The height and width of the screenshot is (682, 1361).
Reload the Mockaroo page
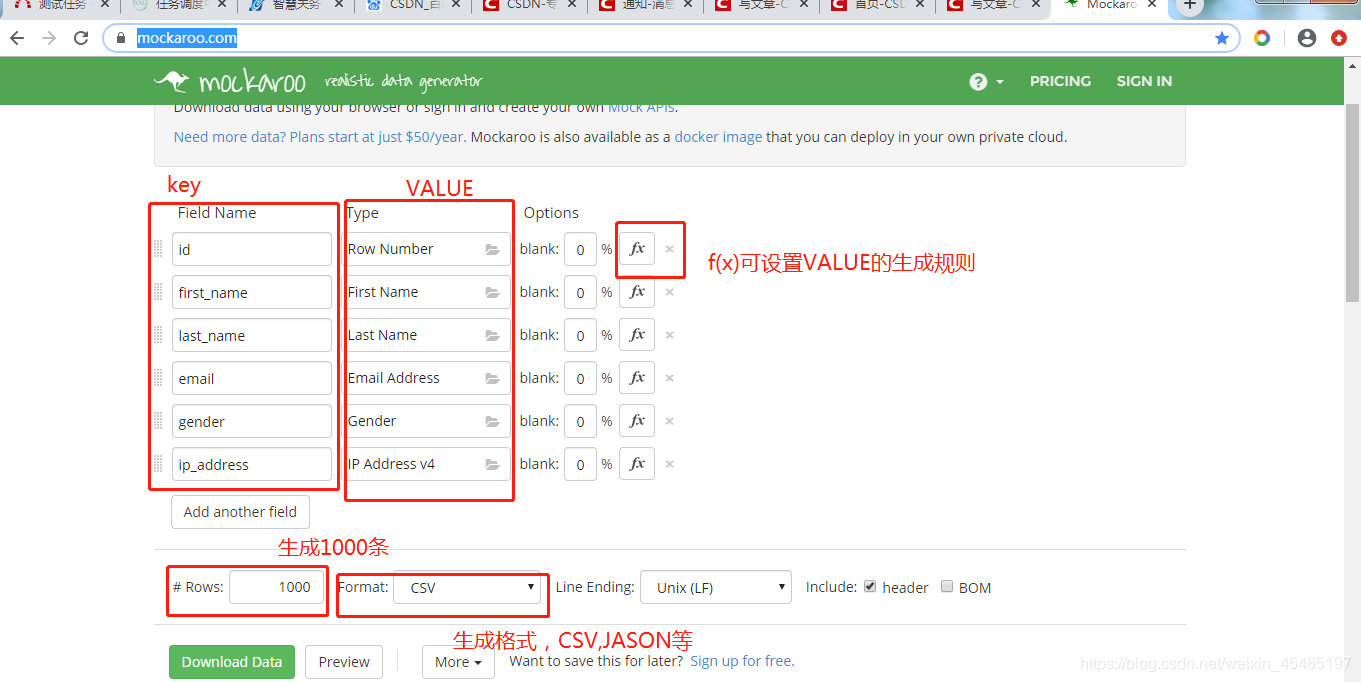[x=81, y=38]
